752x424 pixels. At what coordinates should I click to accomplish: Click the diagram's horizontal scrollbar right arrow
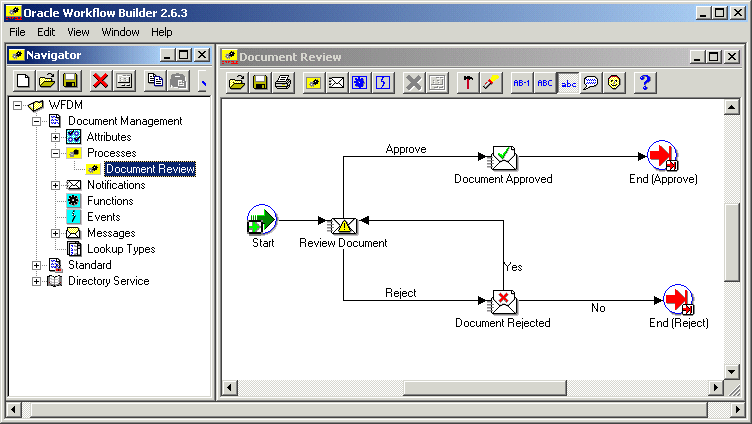[x=714, y=388]
